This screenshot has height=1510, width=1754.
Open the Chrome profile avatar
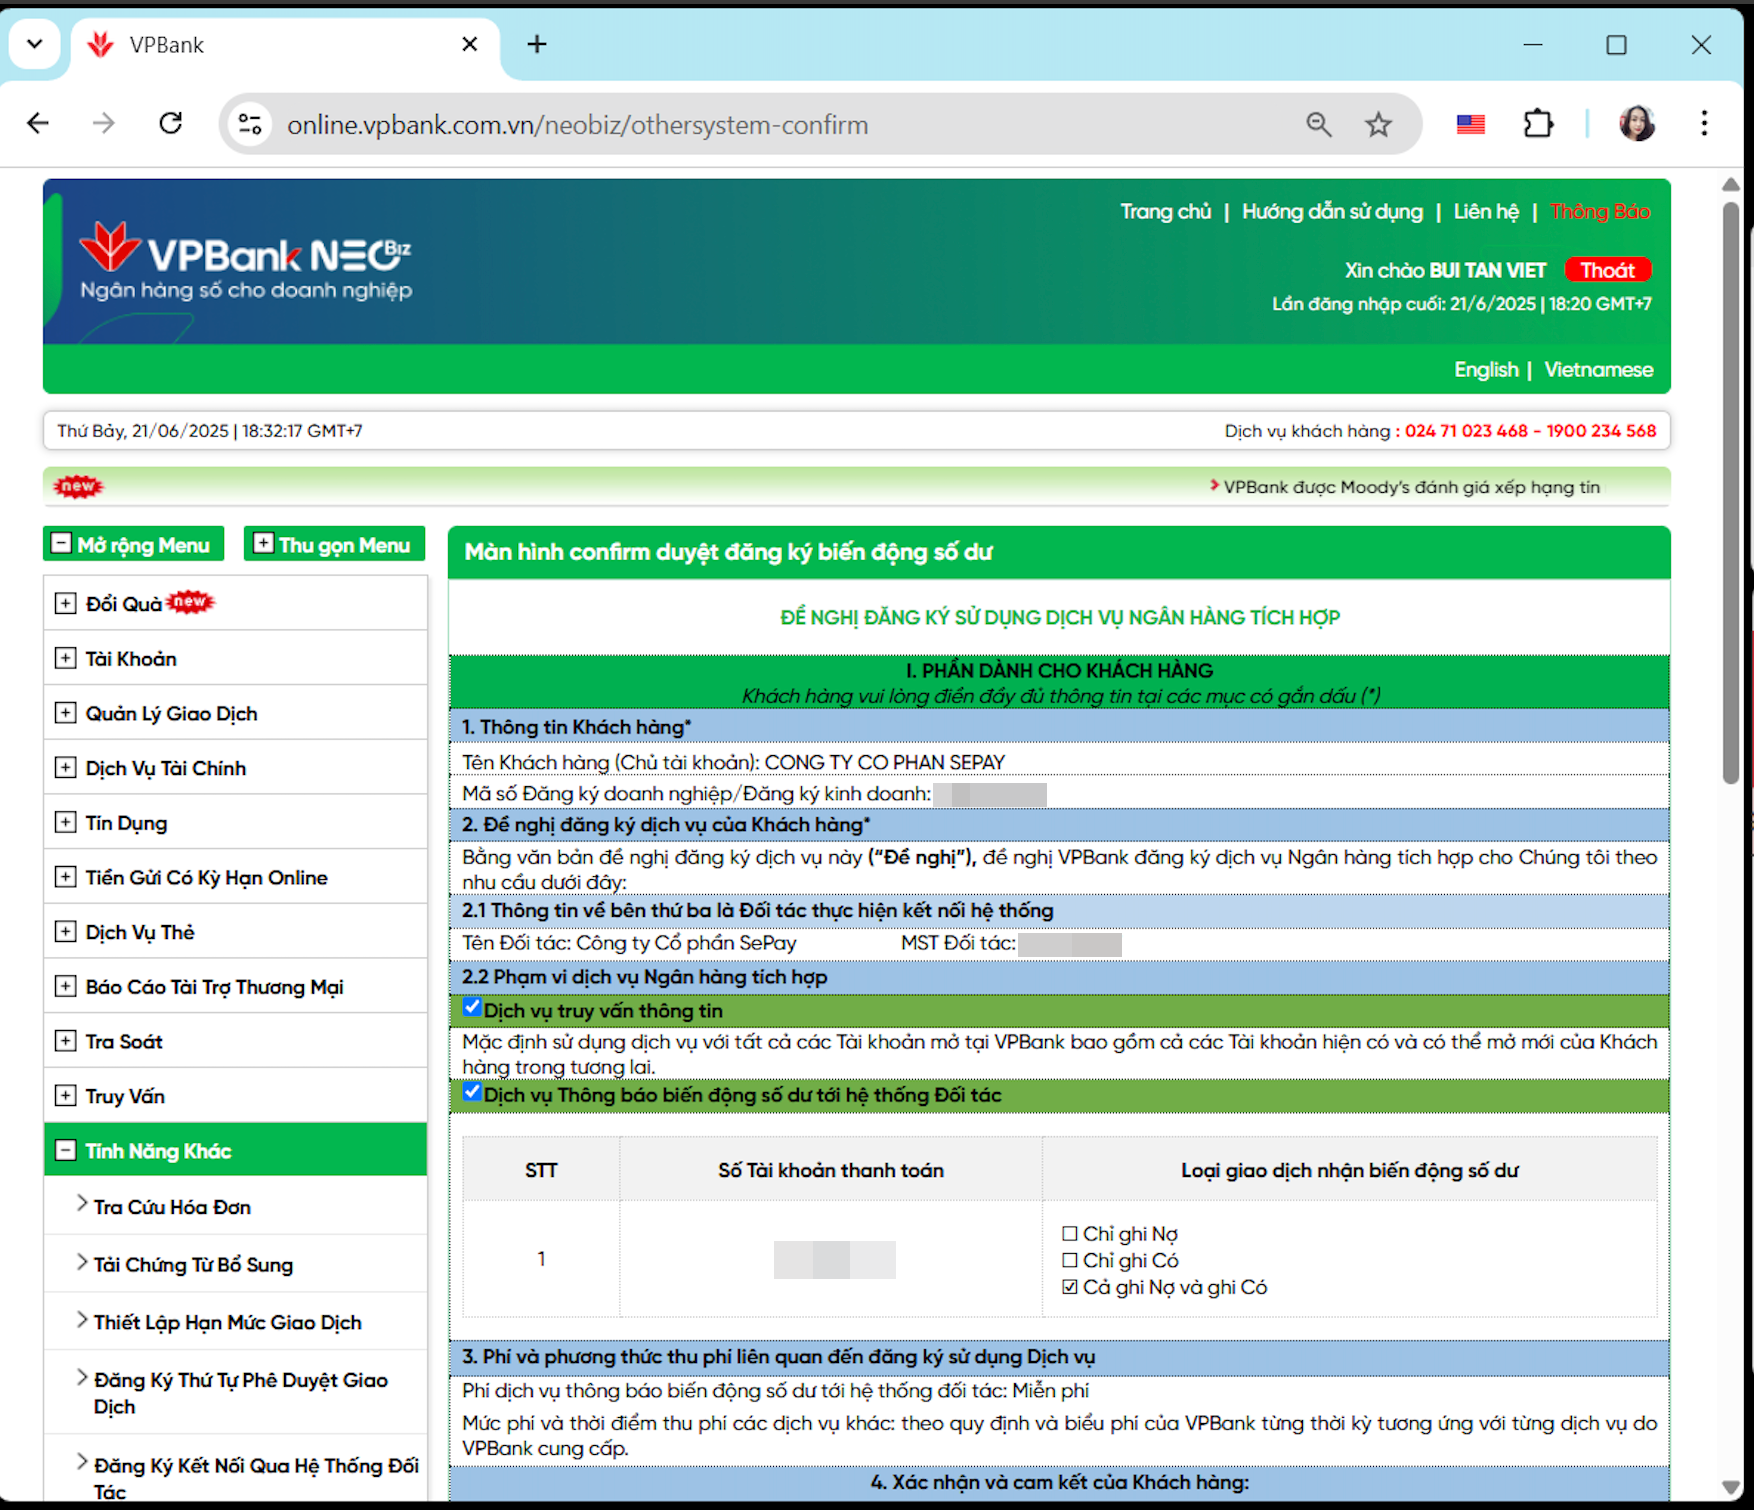point(1636,124)
